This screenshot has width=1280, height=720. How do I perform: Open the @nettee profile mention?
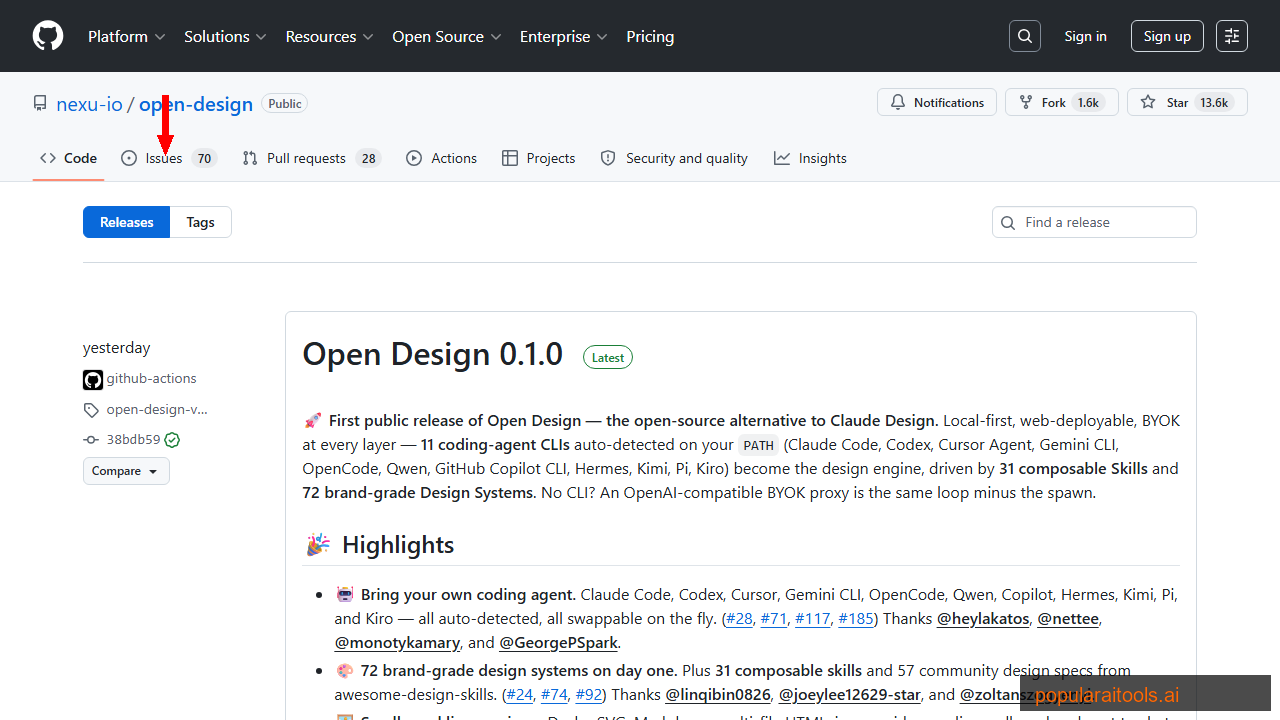[1068, 618]
